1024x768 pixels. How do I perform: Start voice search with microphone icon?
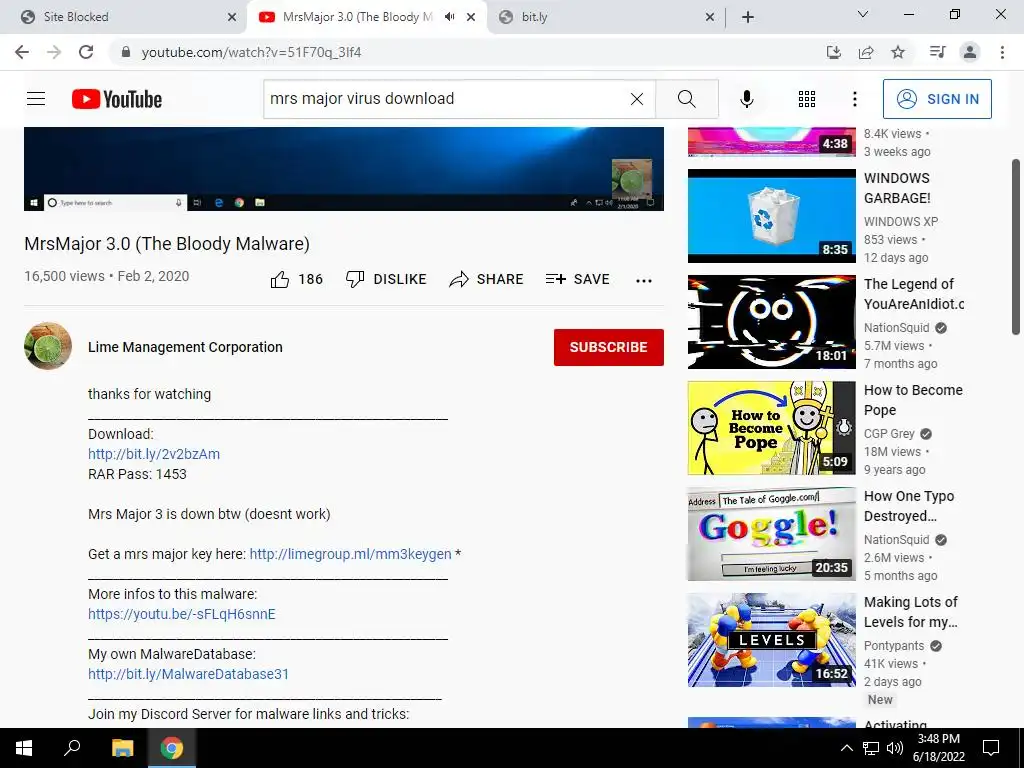coord(747,99)
